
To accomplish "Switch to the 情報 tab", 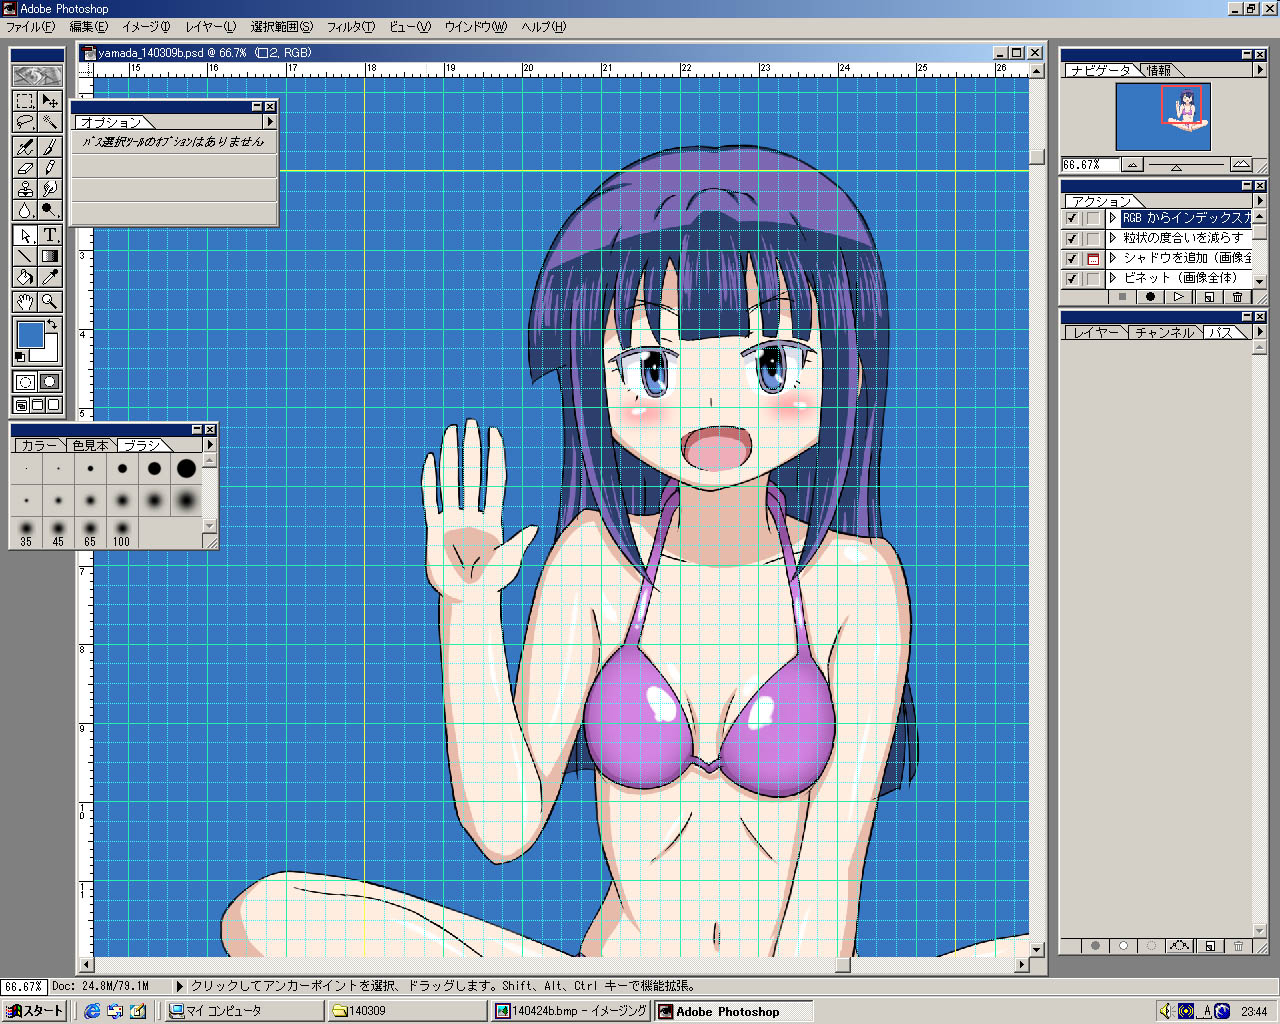I will [1159, 70].
